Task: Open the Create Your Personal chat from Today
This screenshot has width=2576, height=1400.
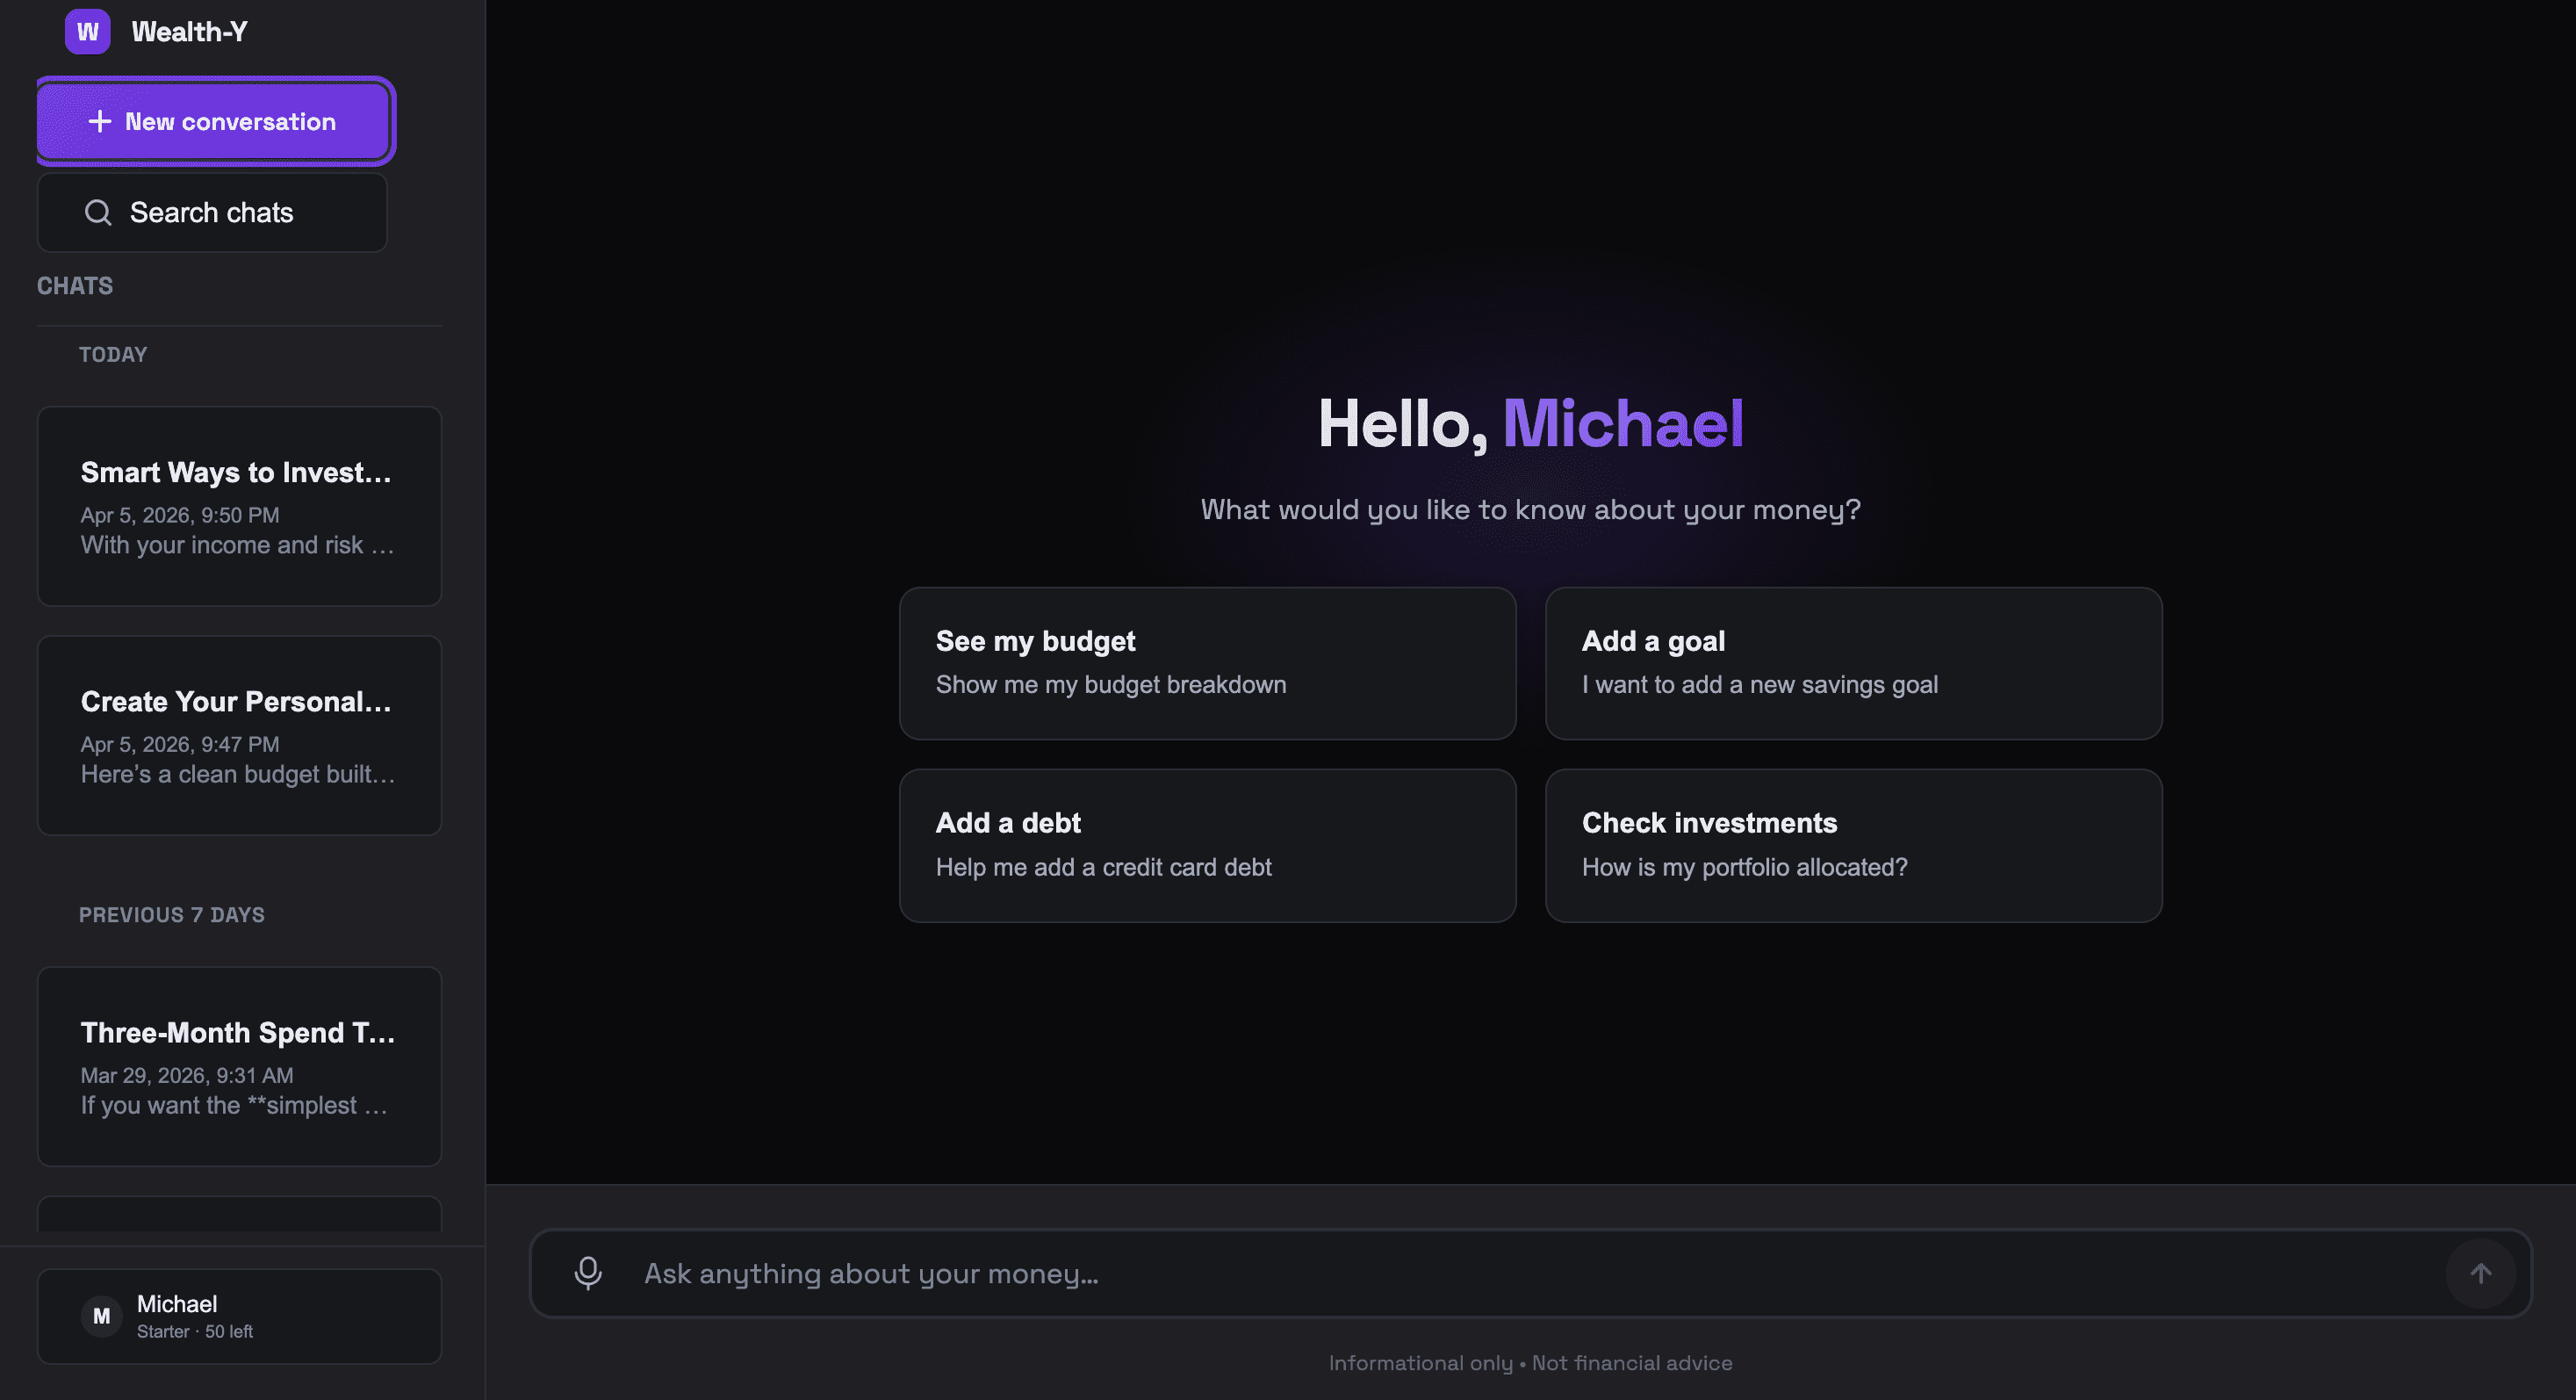Action: tap(239, 735)
